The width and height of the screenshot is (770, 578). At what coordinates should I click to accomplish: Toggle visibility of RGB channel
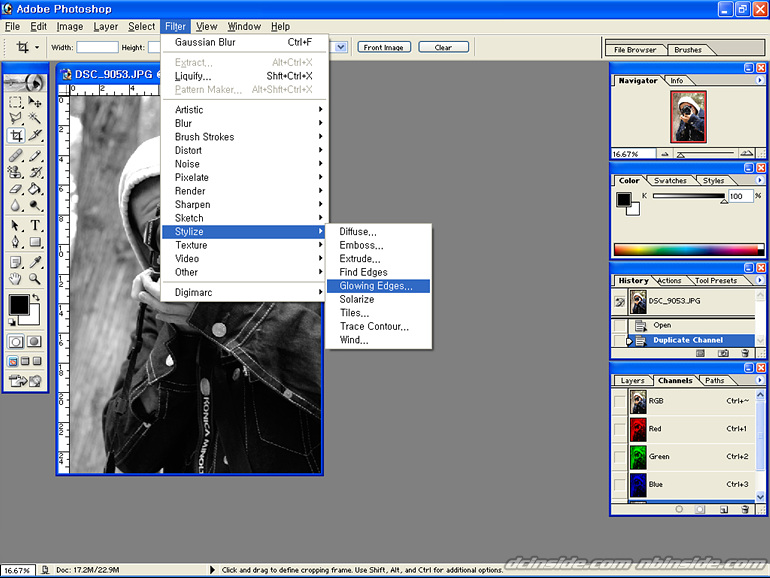coord(620,401)
